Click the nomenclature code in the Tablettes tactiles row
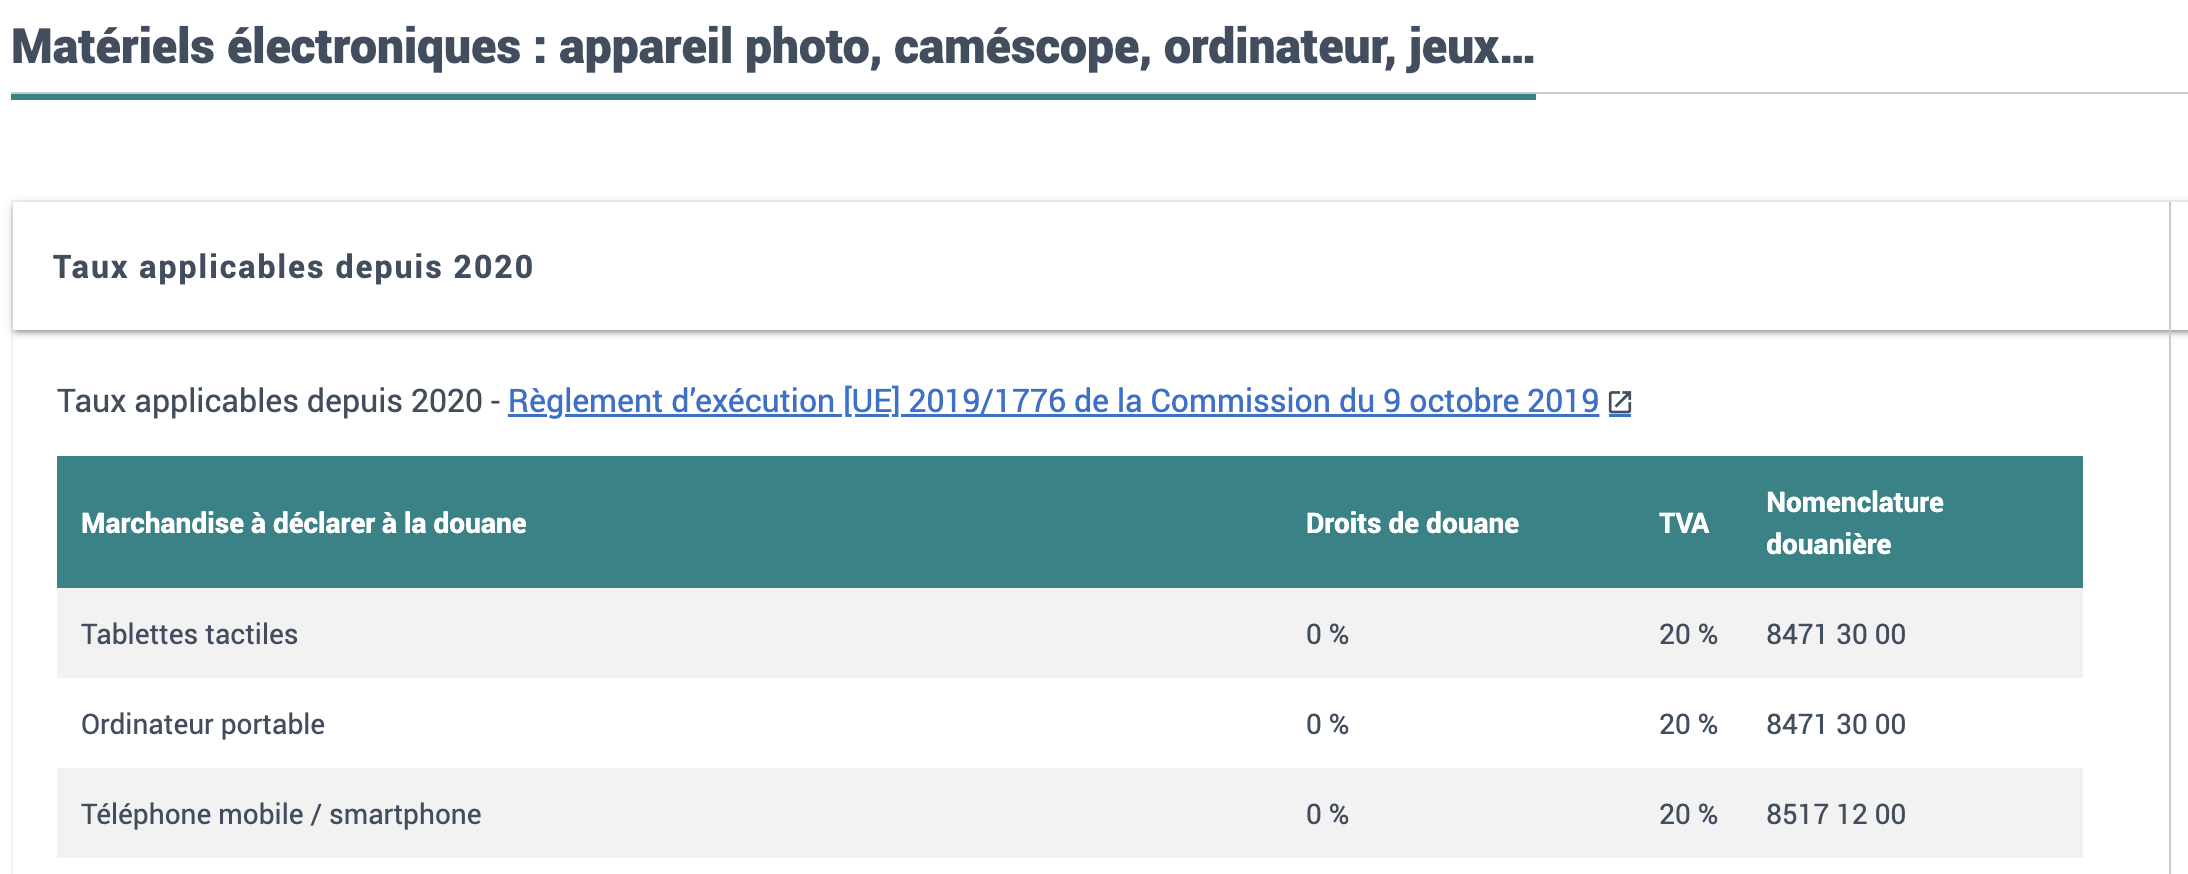The height and width of the screenshot is (874, 2188). click(x=1835, y=634)
